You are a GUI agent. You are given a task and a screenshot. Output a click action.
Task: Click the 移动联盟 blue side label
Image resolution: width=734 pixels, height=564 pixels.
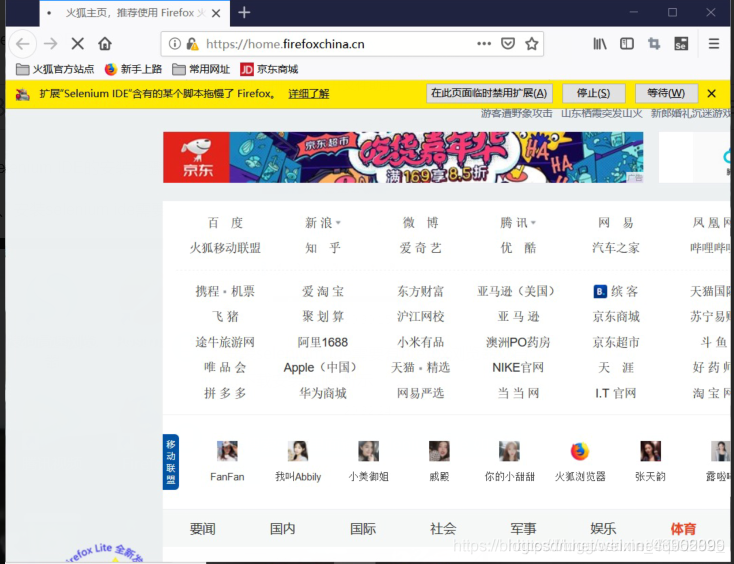(x=171, y=462)
